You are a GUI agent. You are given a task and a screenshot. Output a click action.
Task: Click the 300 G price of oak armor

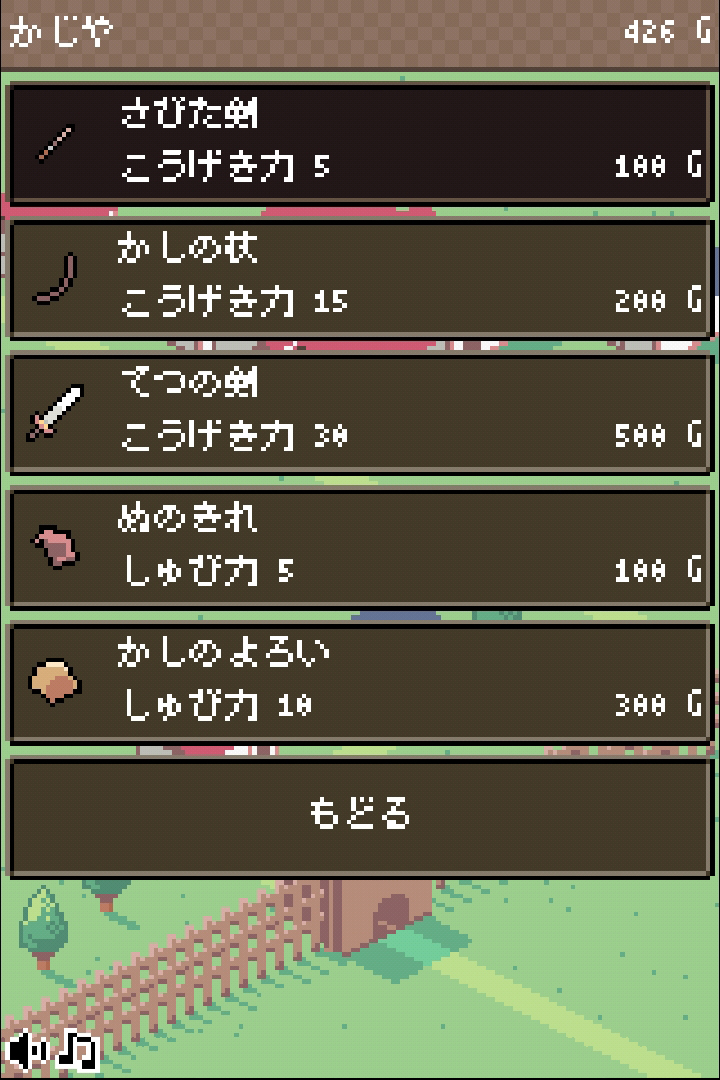tap(658, 705)
